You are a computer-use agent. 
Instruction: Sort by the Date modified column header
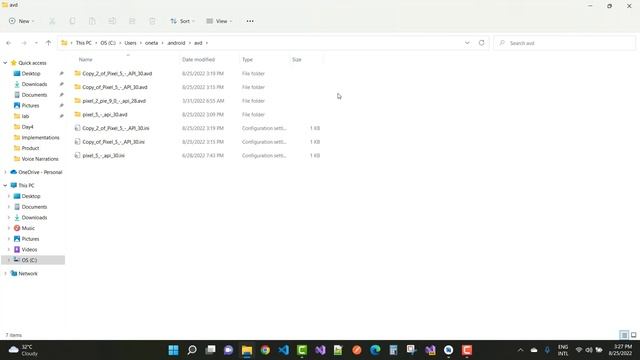[198, 60]
